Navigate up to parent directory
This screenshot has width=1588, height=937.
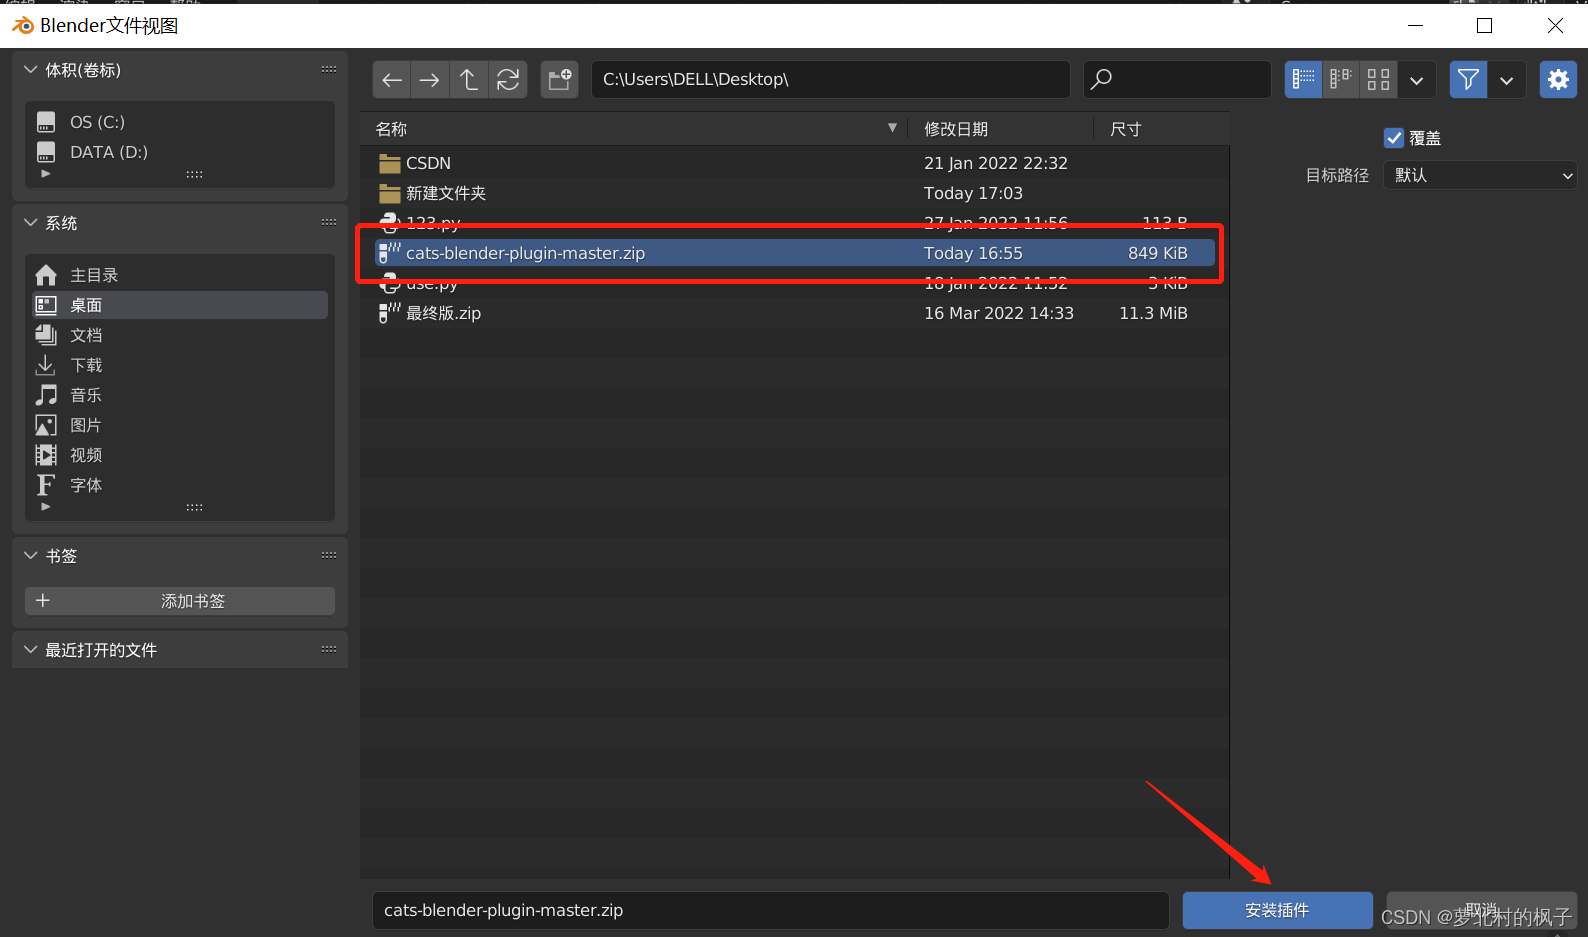[469, 80]
